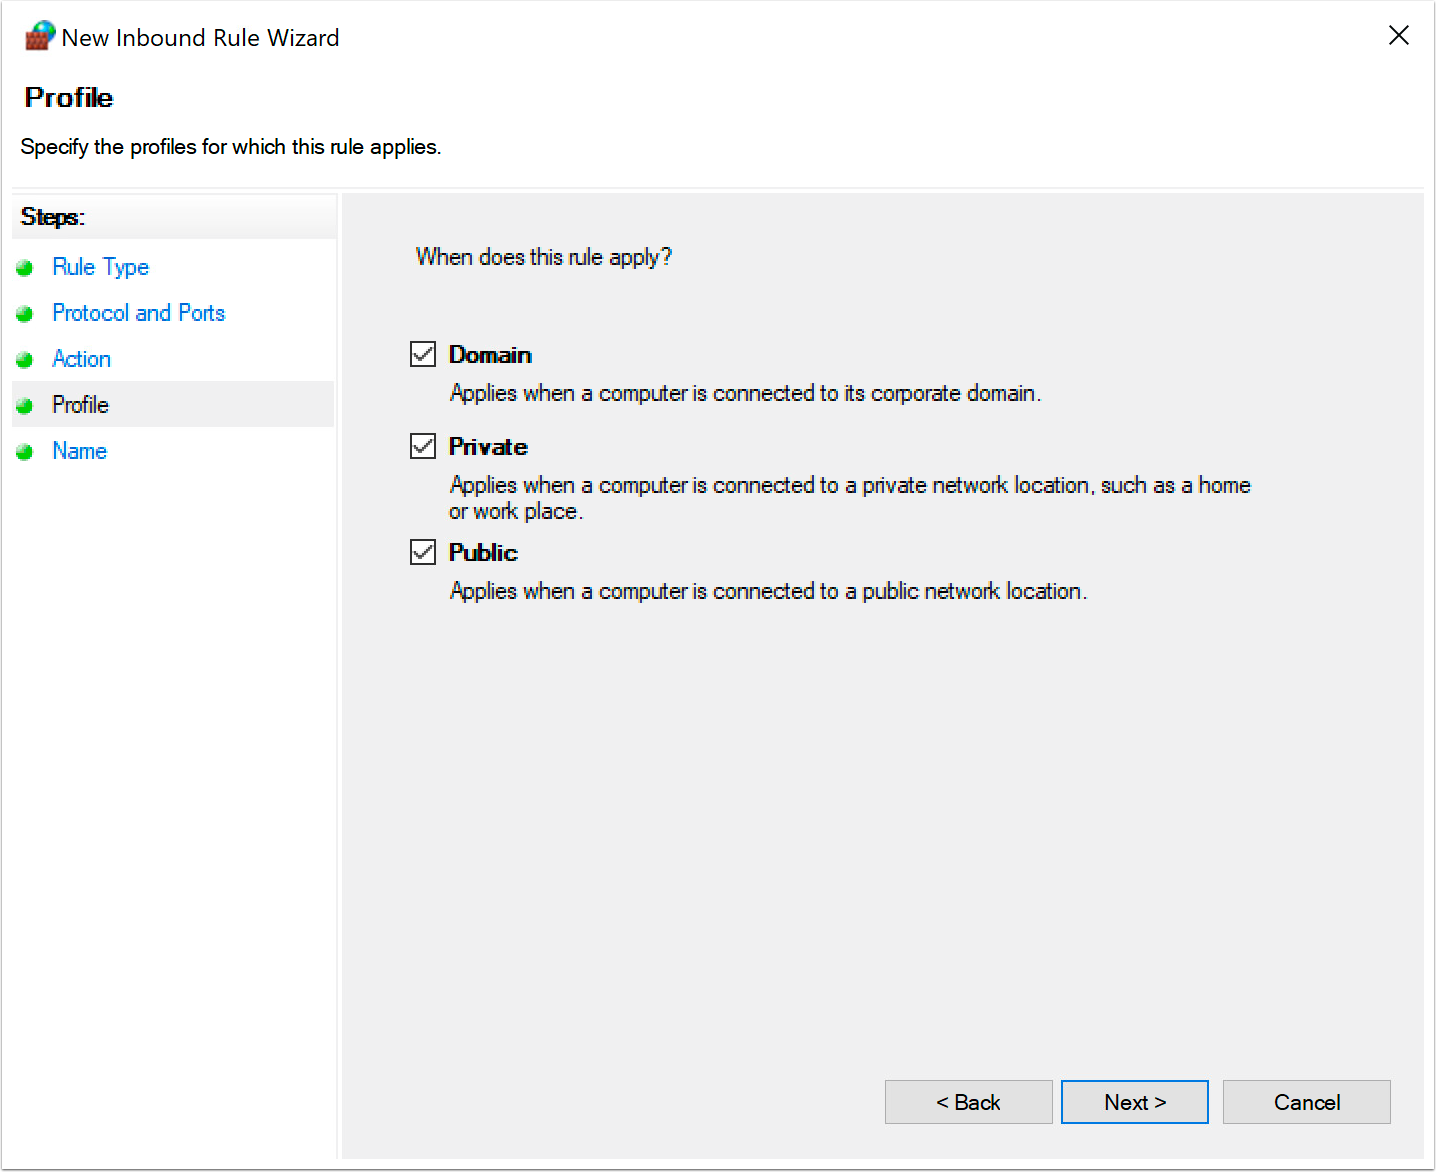The height and width of the screenshot is (1172, 1436).
Task: Click the green status dot beside Rule Type
Action: click(25, 267)
